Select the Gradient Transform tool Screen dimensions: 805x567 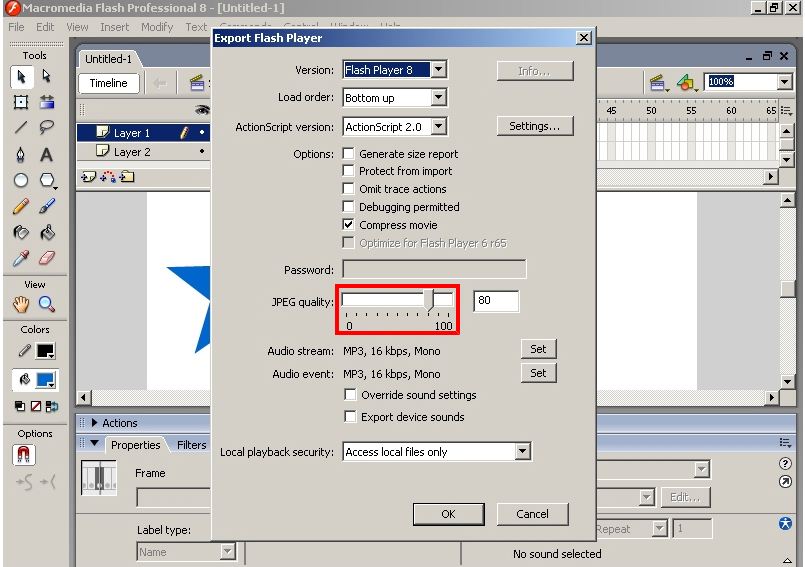(x=47, y=102)
